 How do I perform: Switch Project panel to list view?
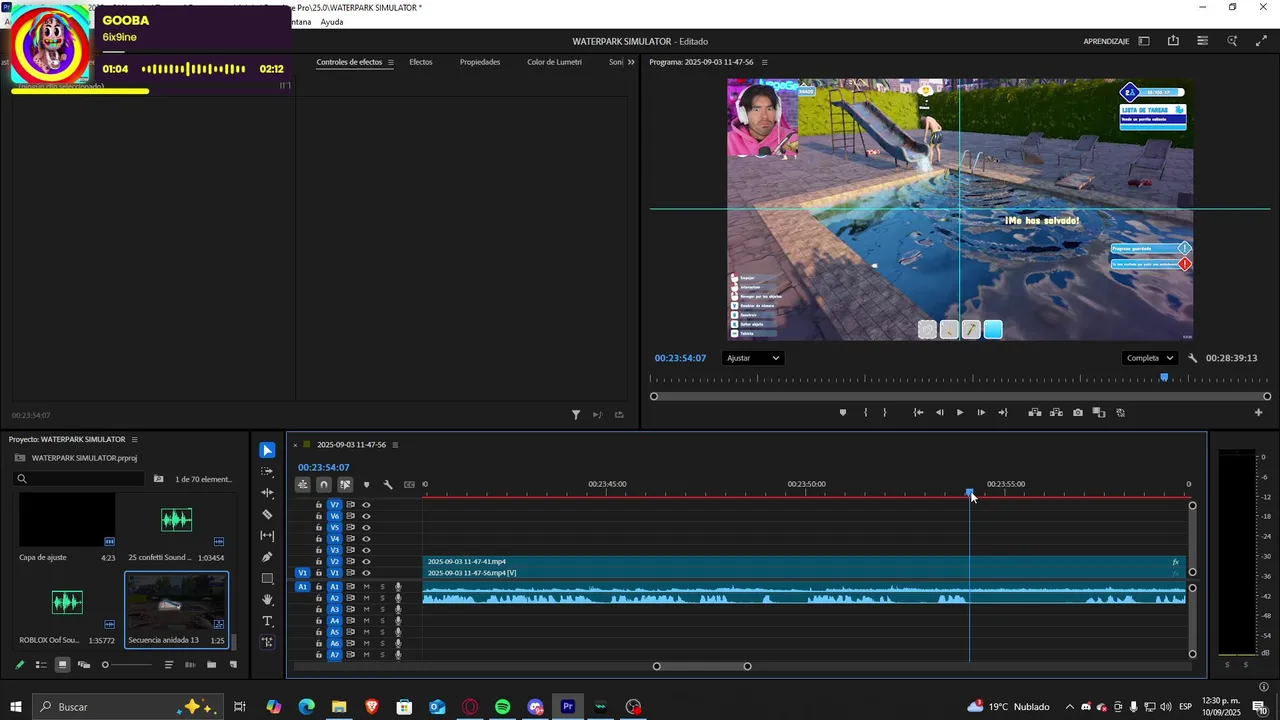41,665
